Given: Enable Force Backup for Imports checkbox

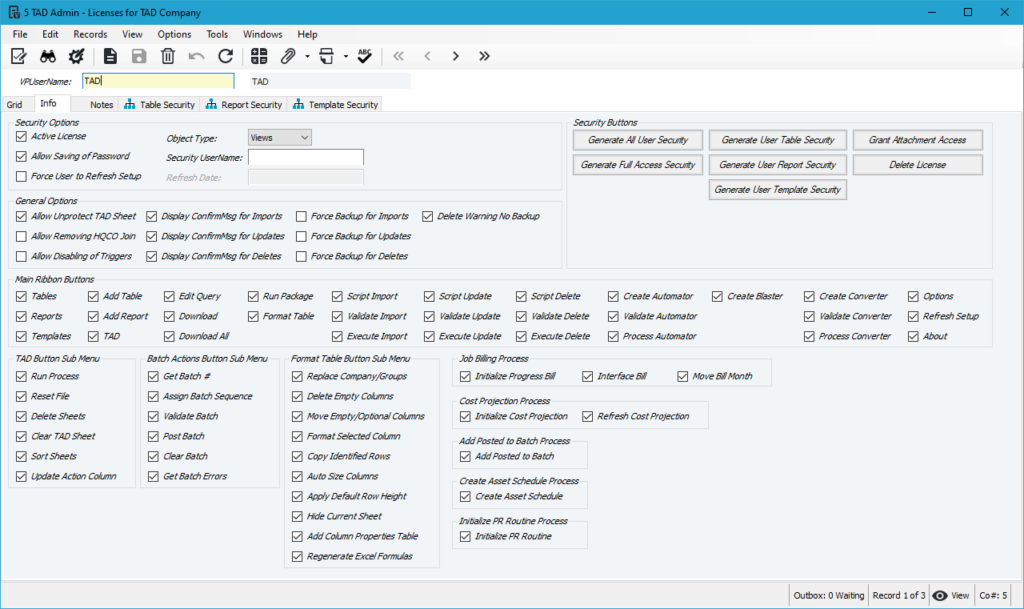Looking at the screenshot, I should click(x=301, y=216).
